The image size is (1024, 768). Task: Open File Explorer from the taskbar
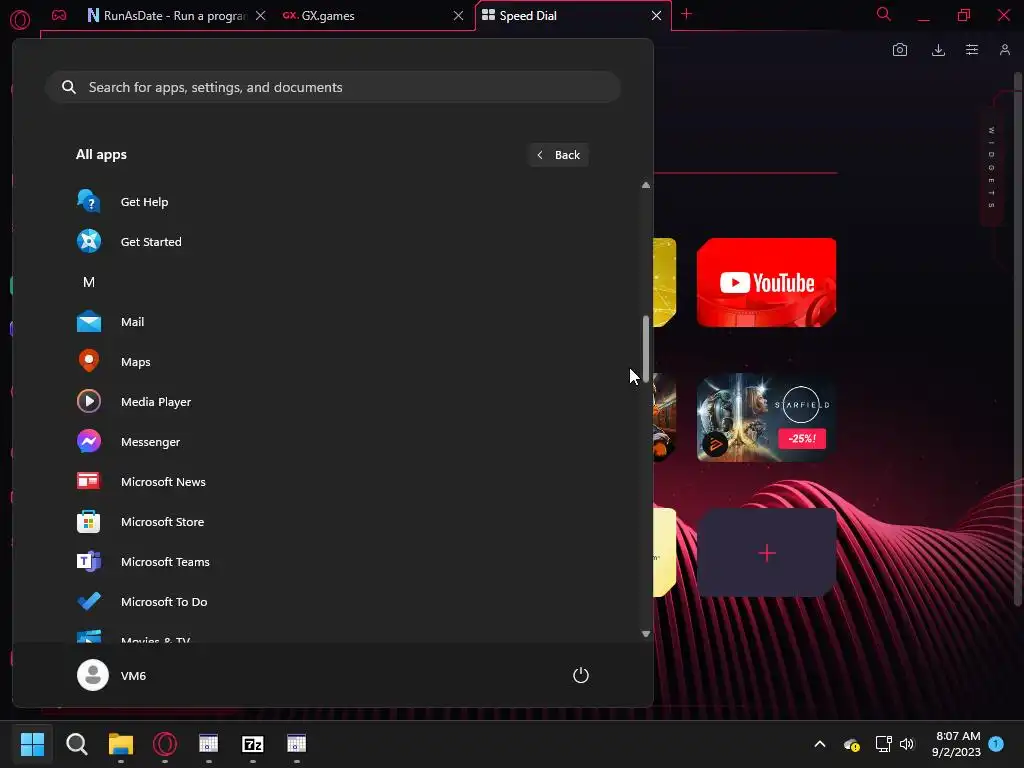(121, 744)
